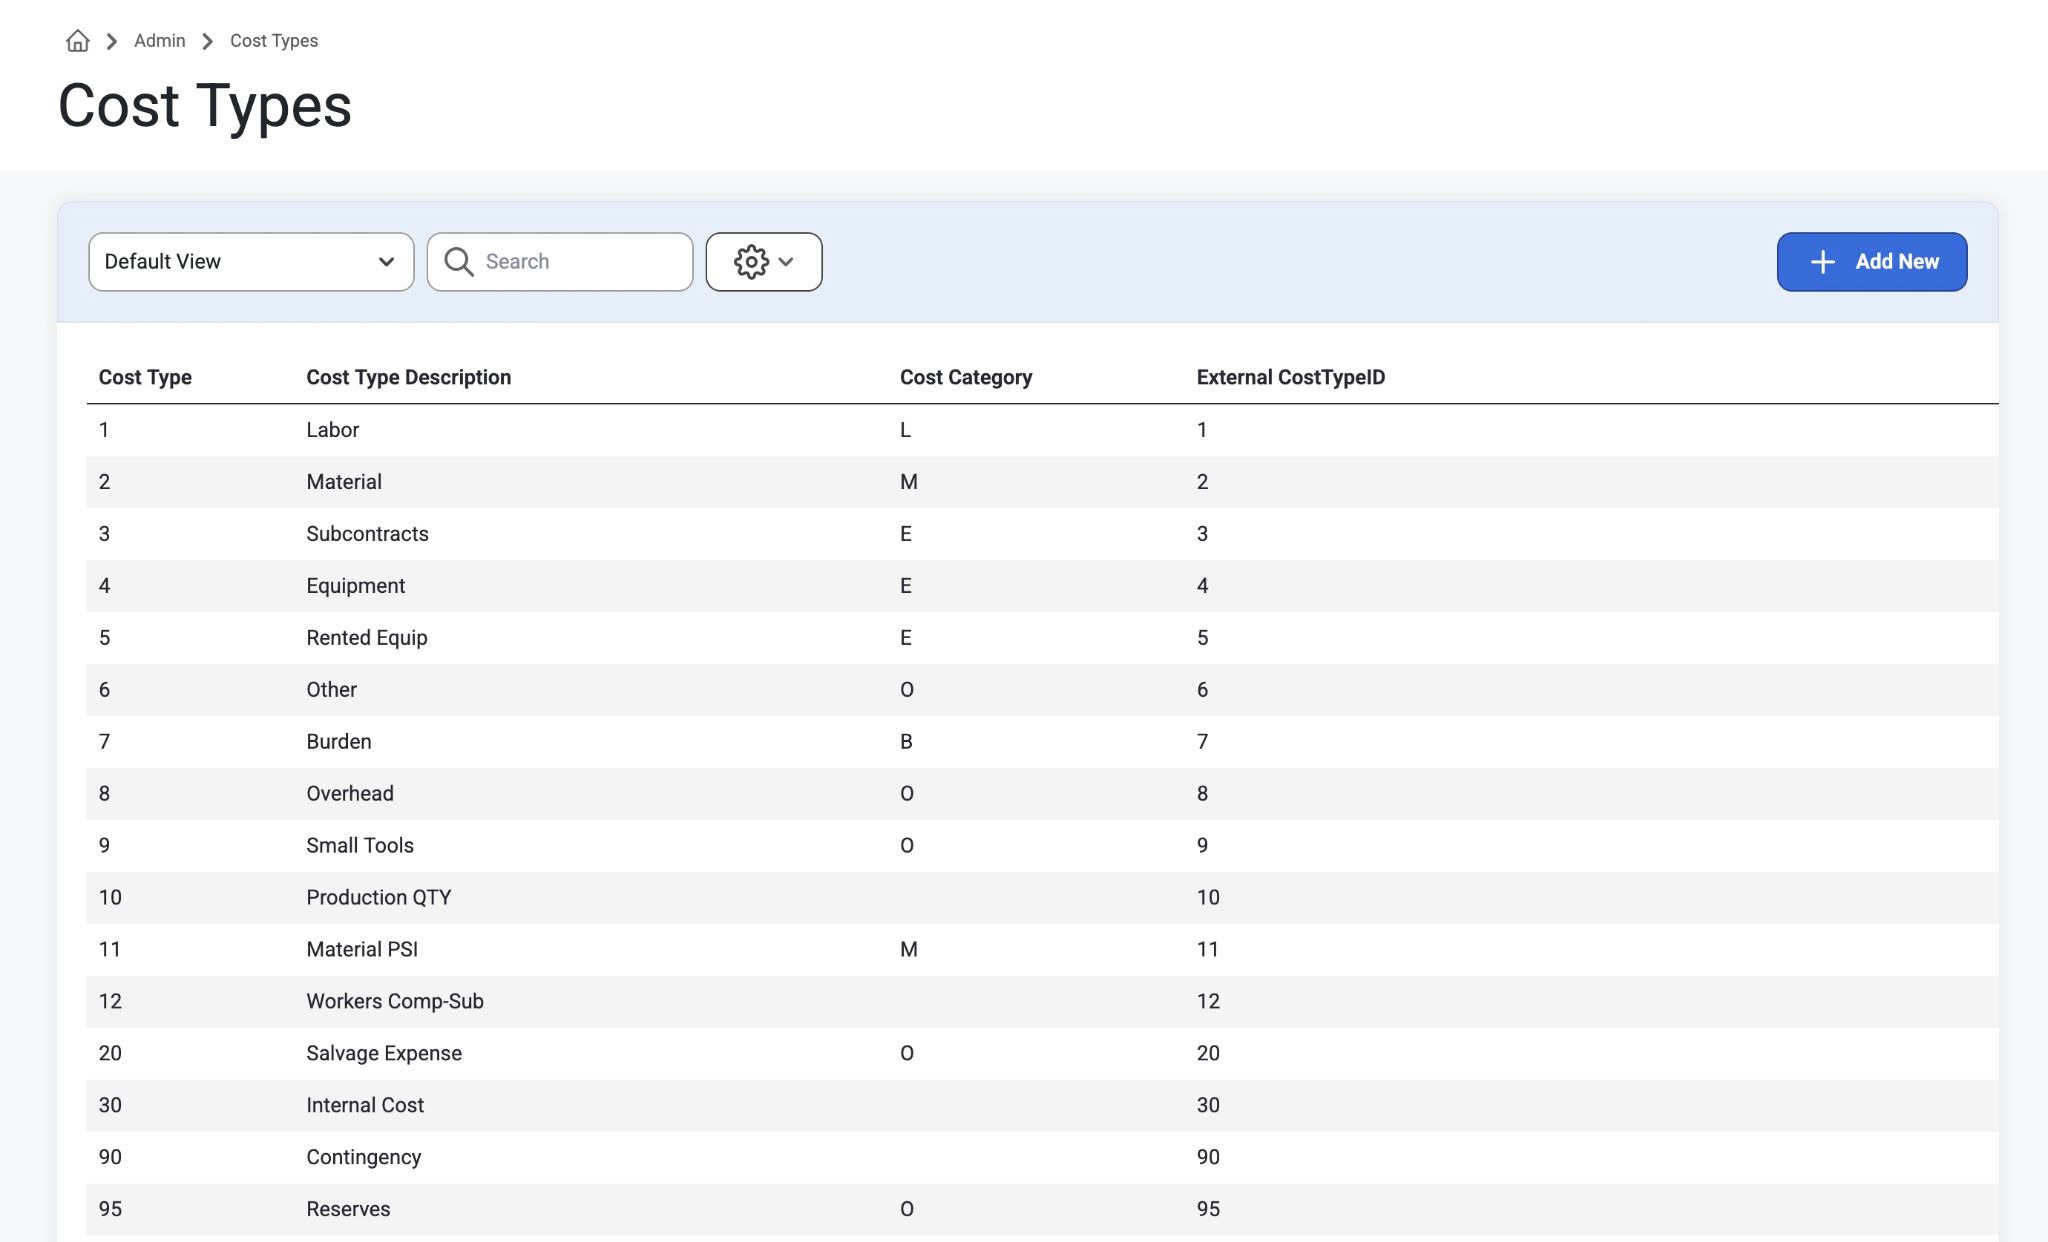The height and width of the screenshot is (1242, 2048).
Task: Select the Labor cost type row
Action: point(1042,430)
